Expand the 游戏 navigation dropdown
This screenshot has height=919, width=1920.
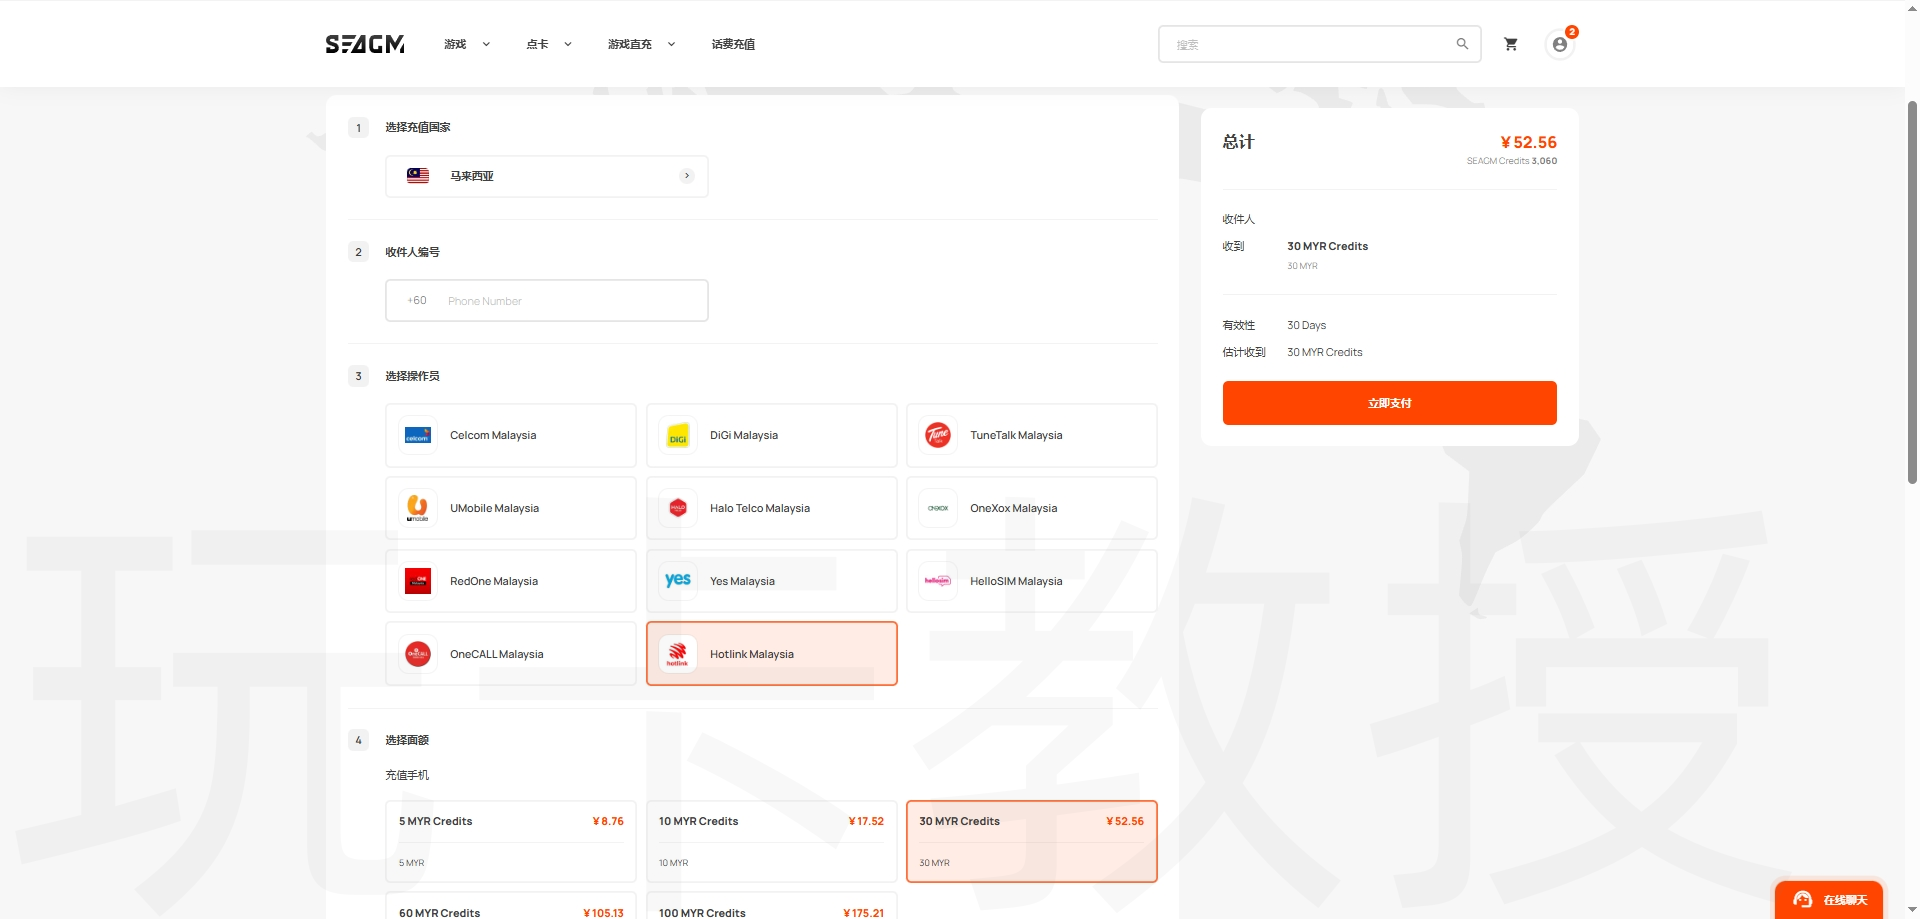coord(465,43)
